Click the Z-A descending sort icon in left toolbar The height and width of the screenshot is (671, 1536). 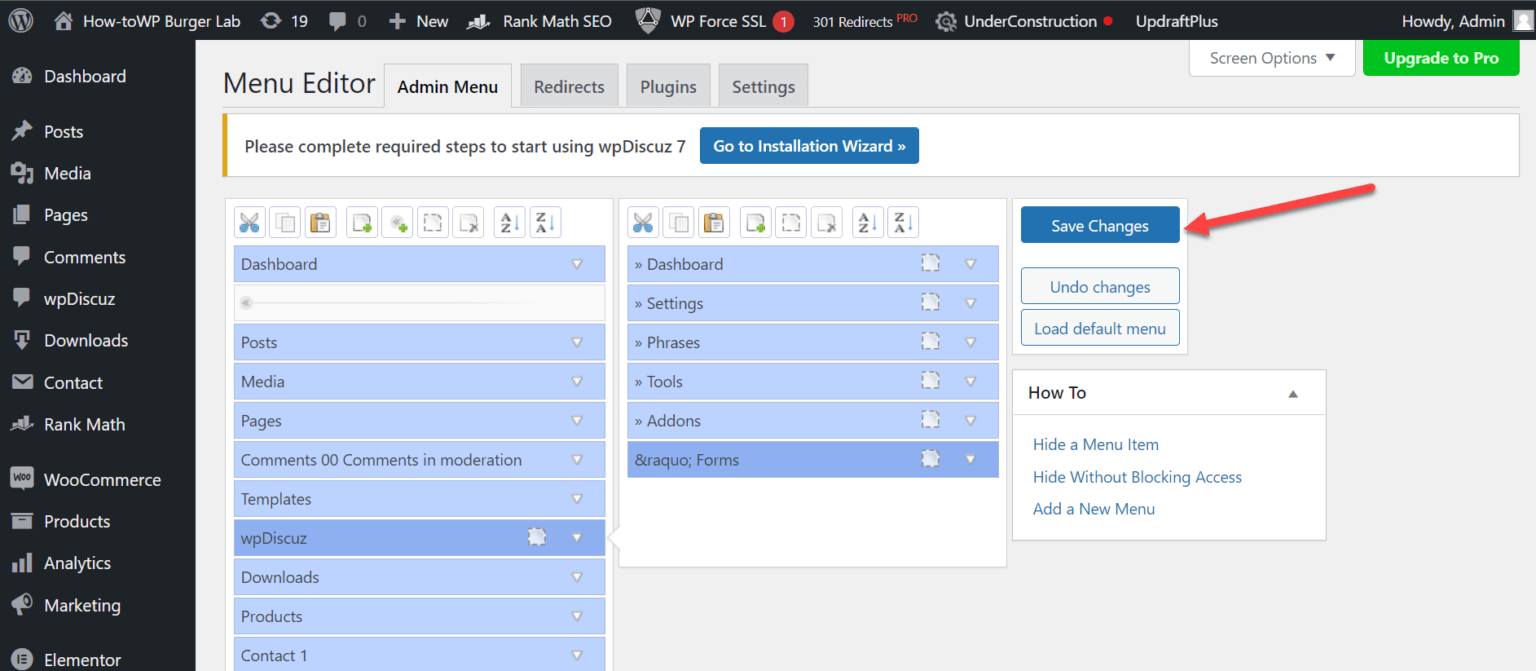(x=545, y=222)
